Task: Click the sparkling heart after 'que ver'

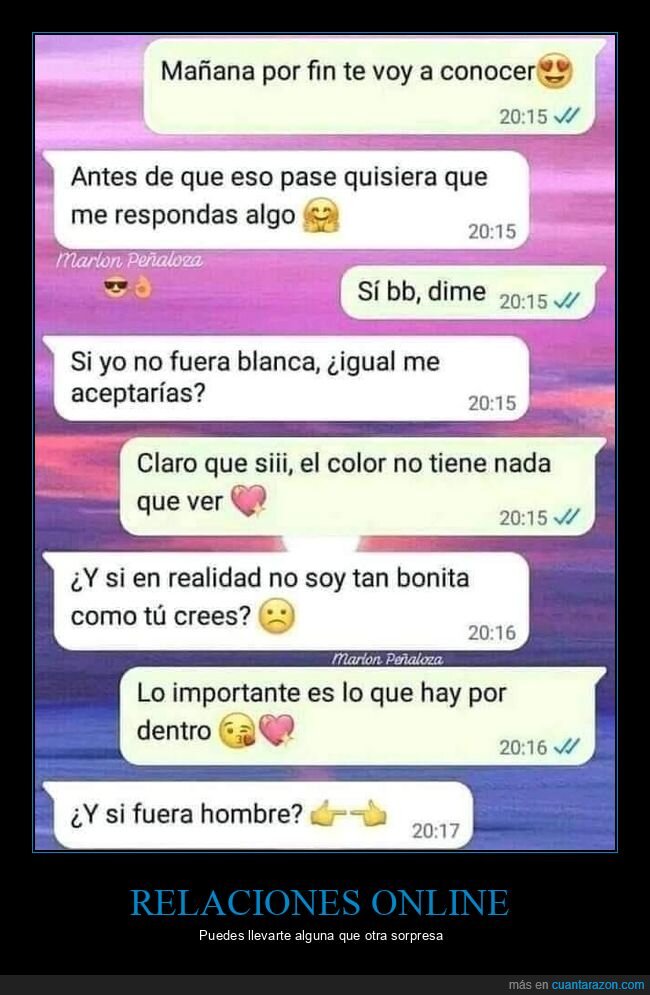Action: [248, 501]
